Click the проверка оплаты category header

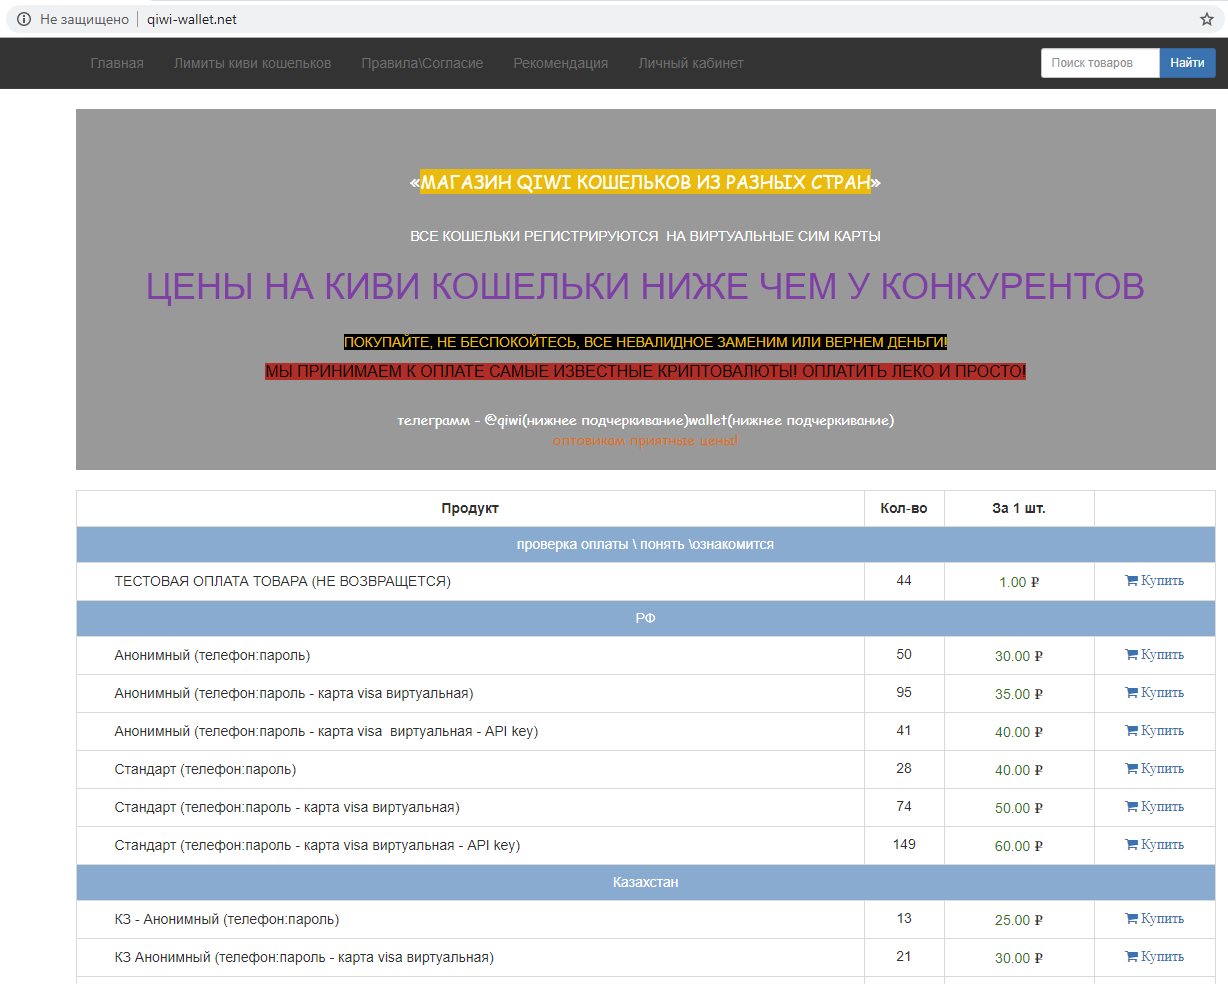646,545
